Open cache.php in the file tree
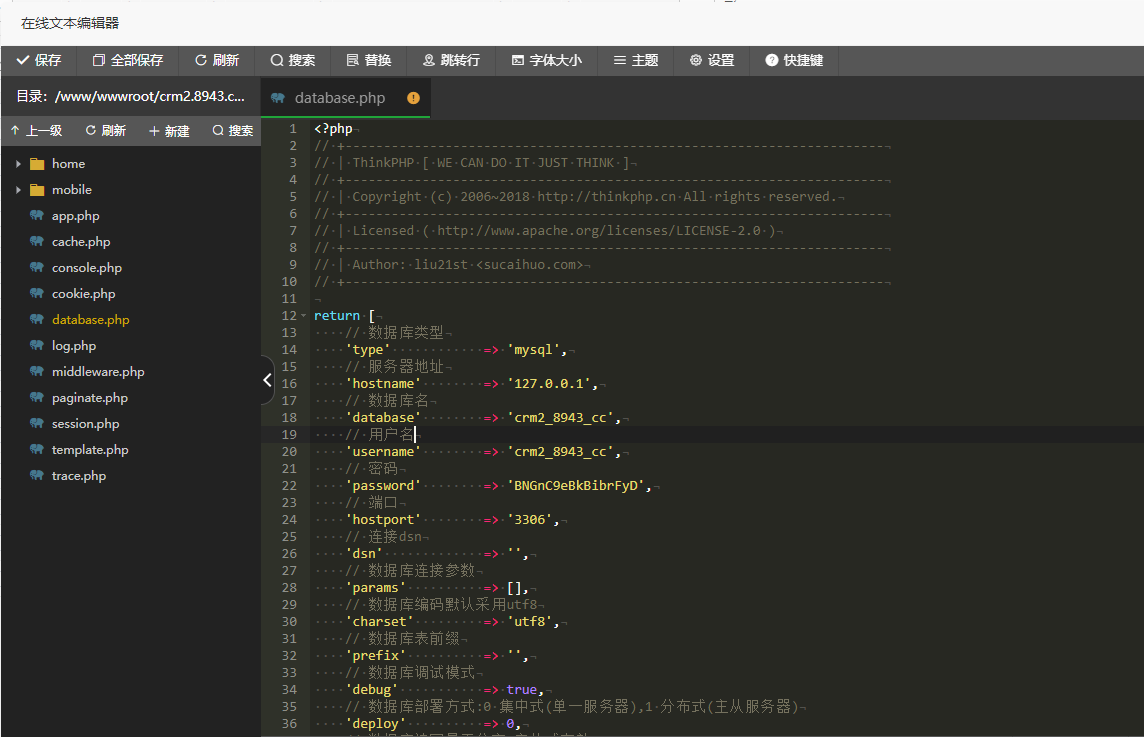The width and height of the screenshot is (1144, 737). point(81,242)
